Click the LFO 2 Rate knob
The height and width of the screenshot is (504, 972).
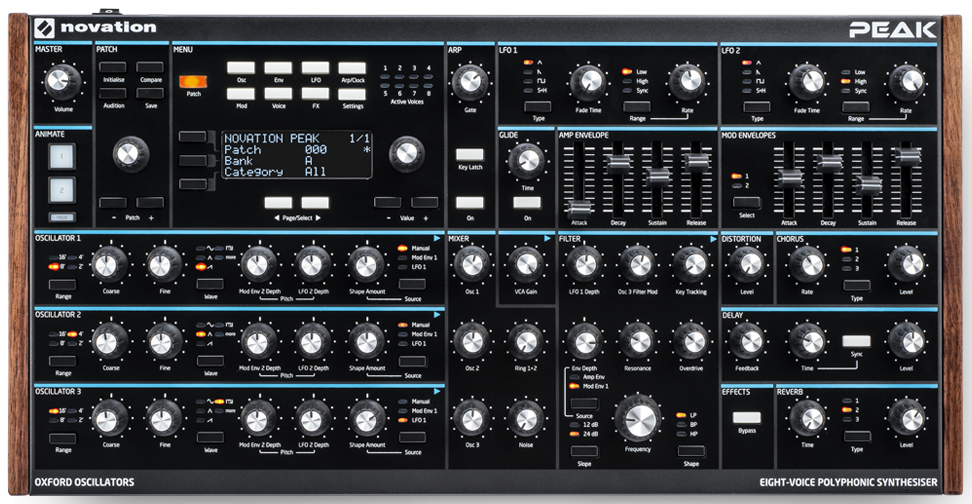click(906, 82)
